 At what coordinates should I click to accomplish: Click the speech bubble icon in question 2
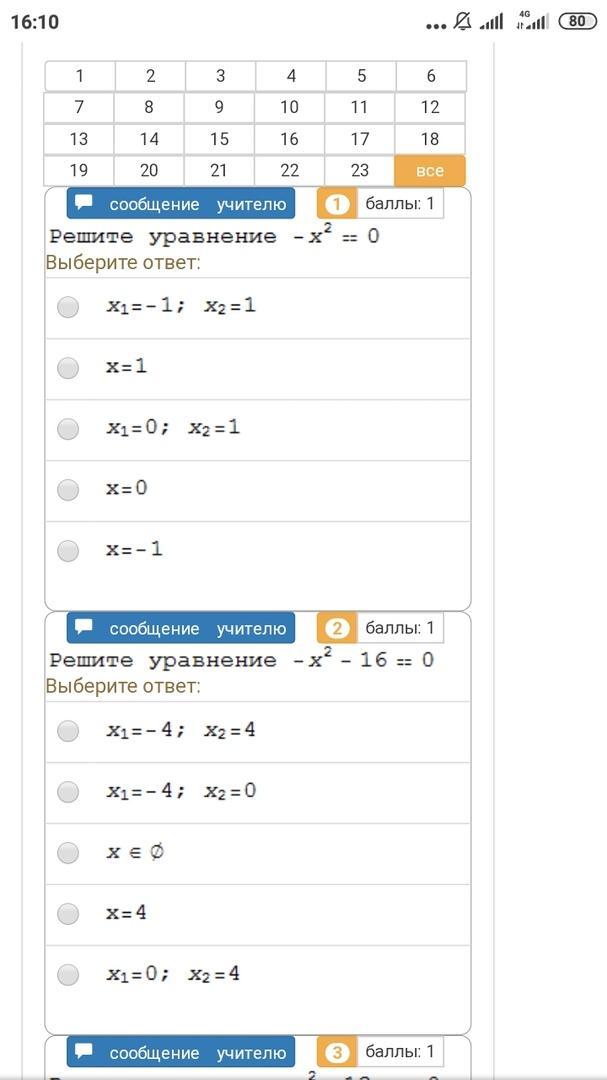coord(84,627)
